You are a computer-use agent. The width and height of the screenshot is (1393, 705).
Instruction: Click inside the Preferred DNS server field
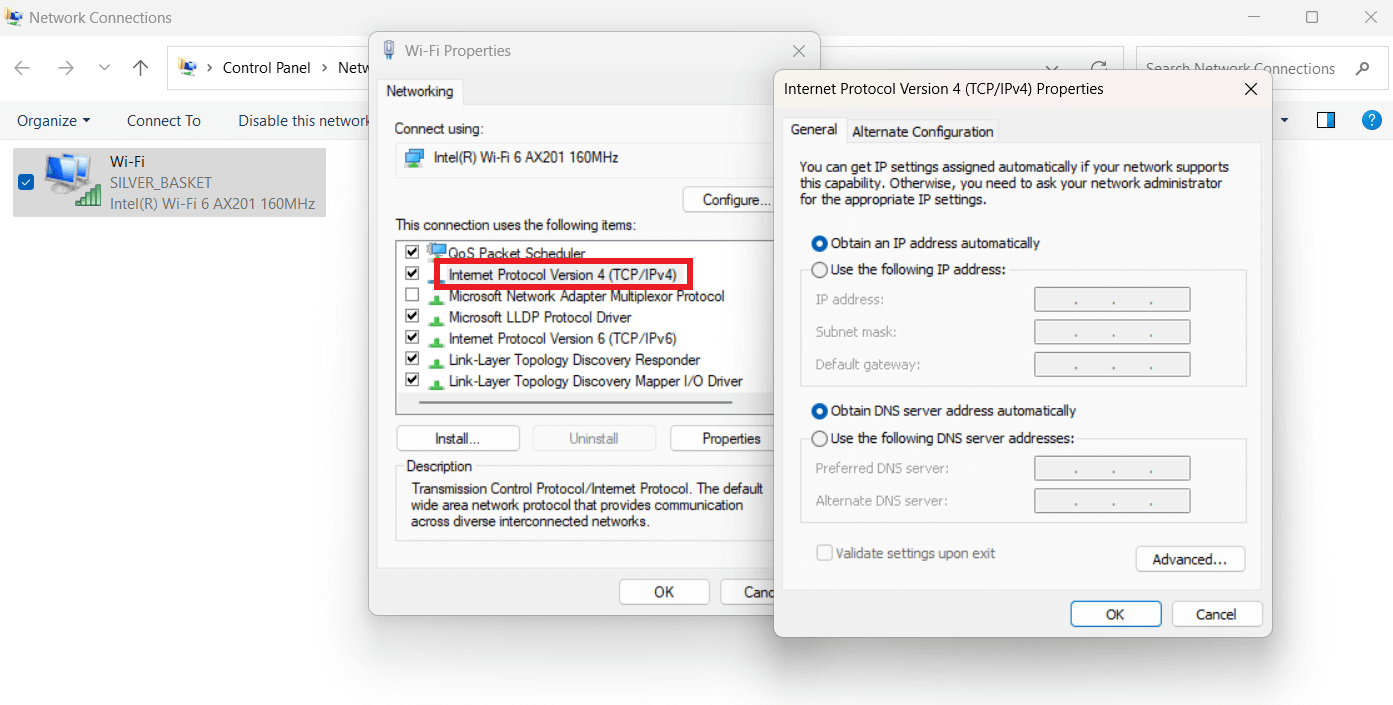1111,467
